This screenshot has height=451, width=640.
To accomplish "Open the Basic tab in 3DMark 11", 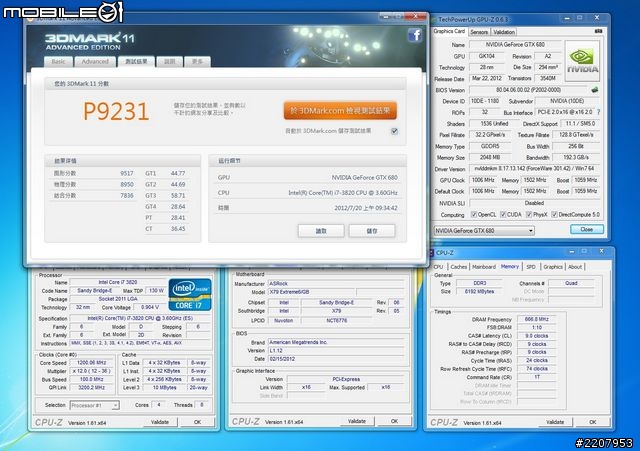I will coord(58,62).
